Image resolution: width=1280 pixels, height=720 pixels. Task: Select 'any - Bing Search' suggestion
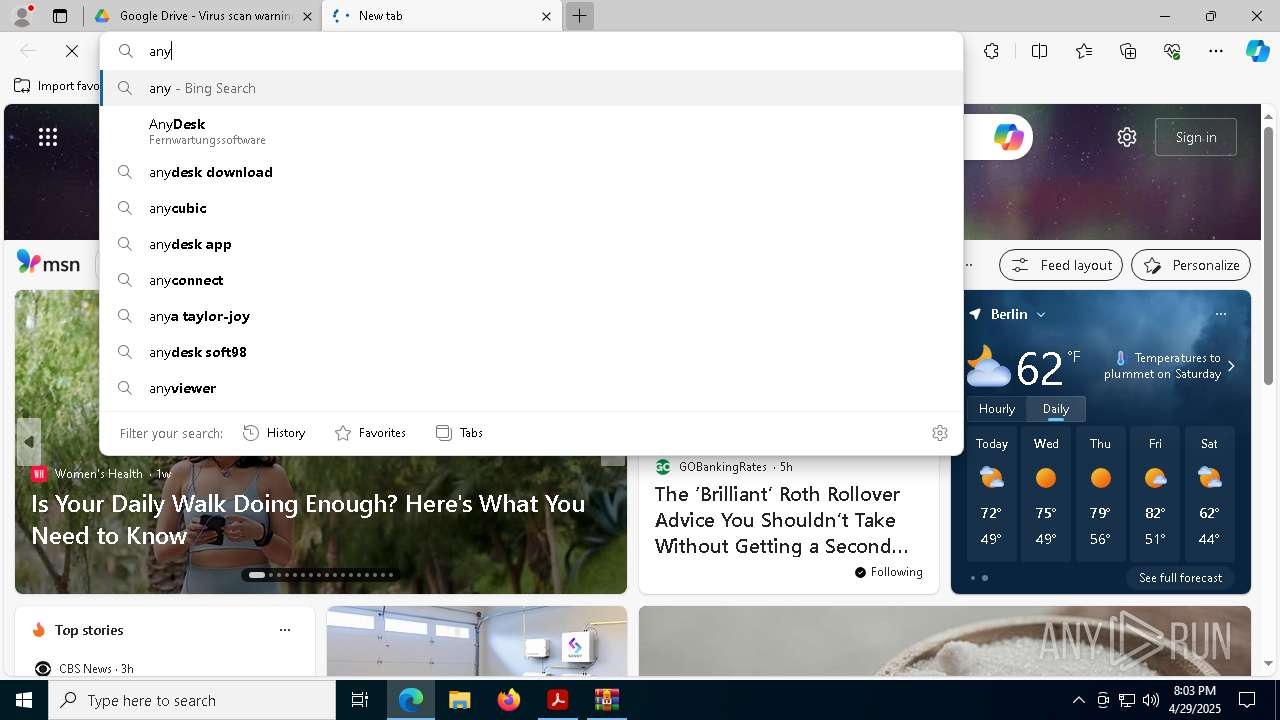(x=531, y=88)
